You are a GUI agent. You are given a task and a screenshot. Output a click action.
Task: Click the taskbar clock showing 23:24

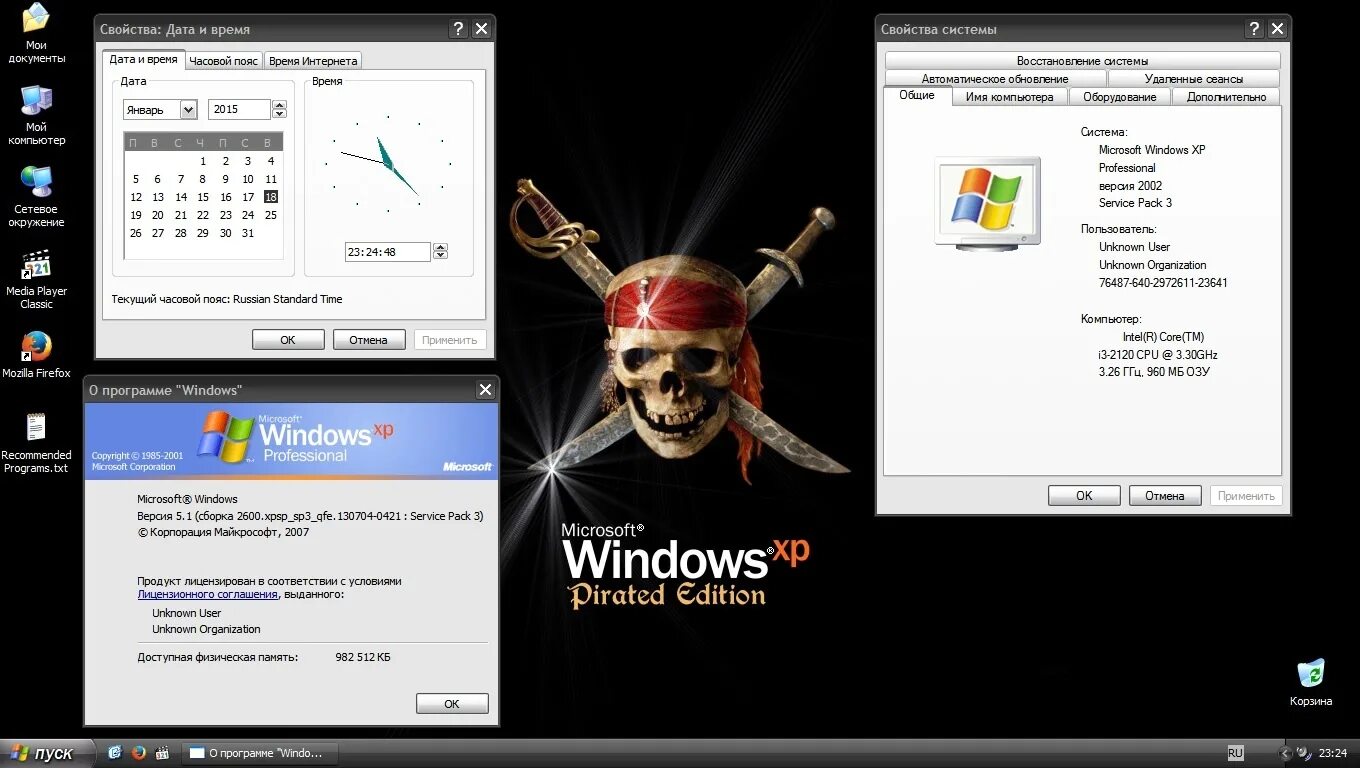1332,753
